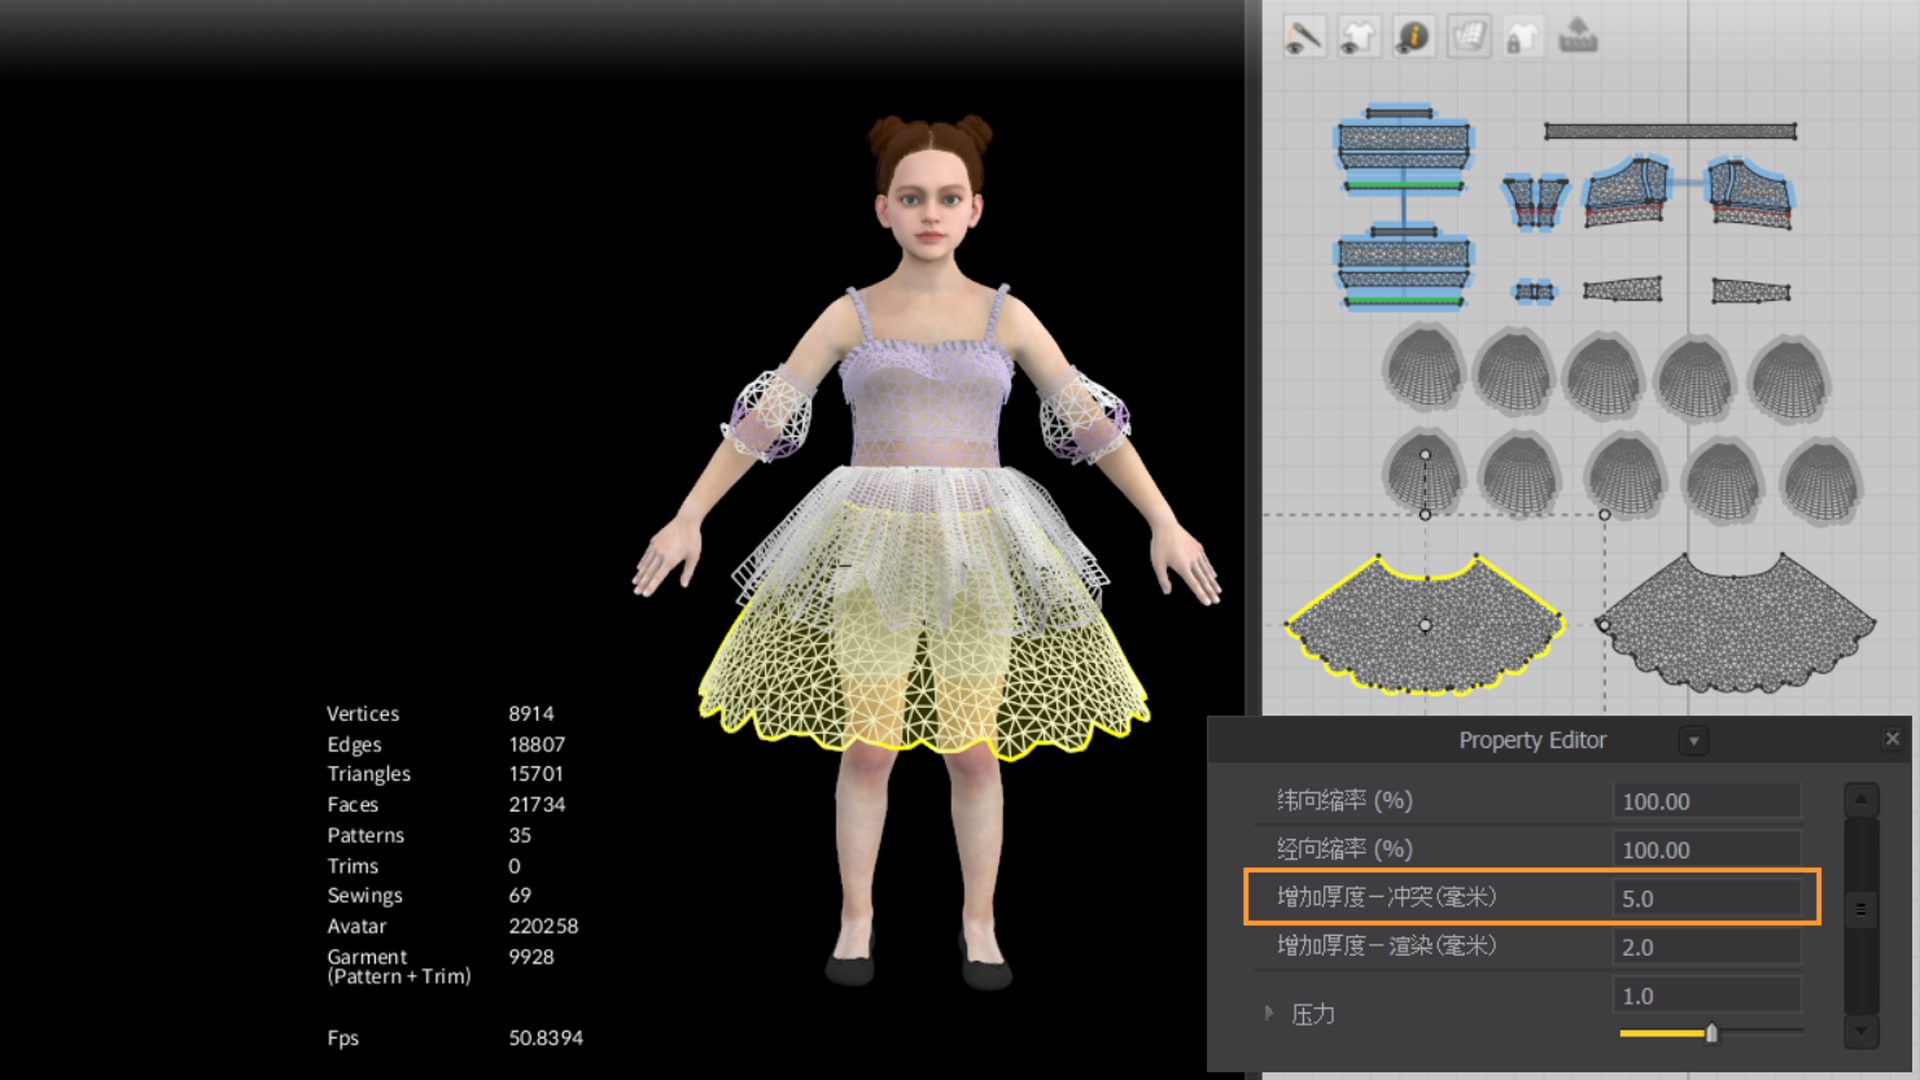Click the Property Editor panel title
This screenshot has height=1080, width=1920.
tap(1532, 740)
